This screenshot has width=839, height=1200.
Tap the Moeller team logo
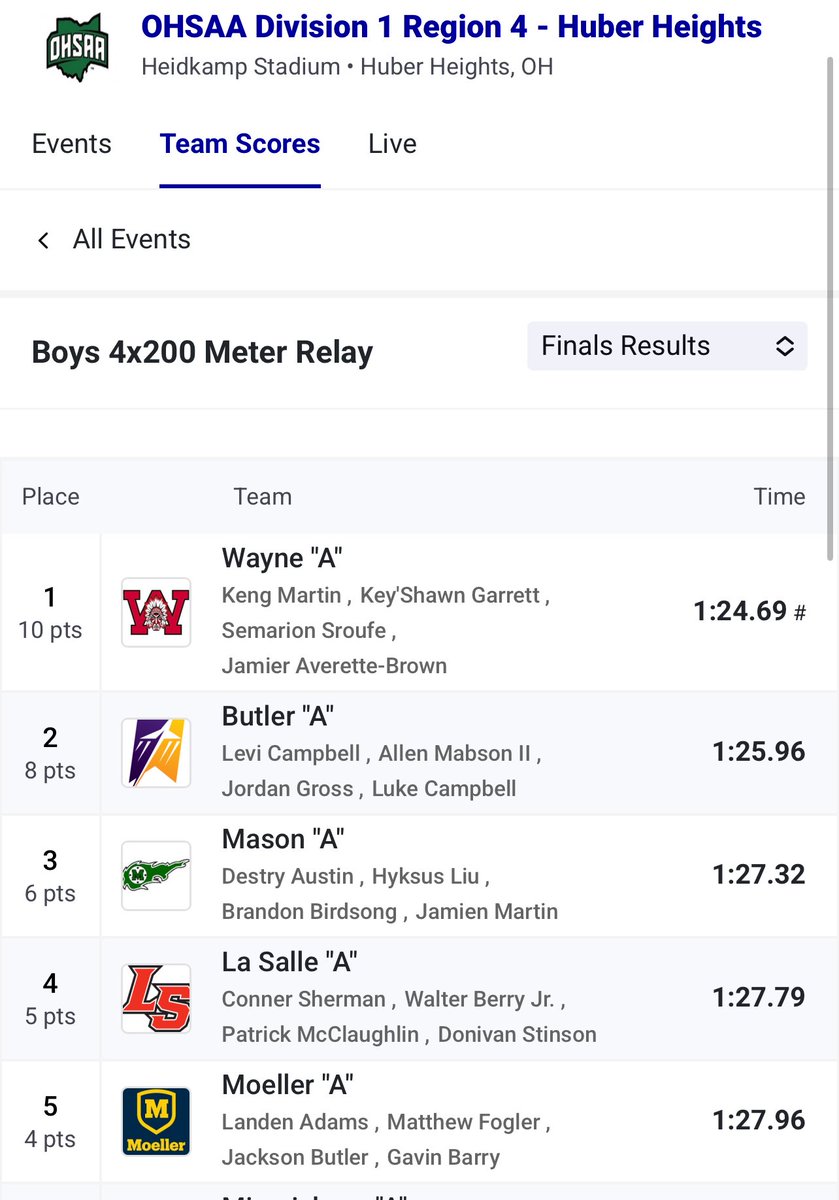pyautogui.click(x=156, y=1121)
